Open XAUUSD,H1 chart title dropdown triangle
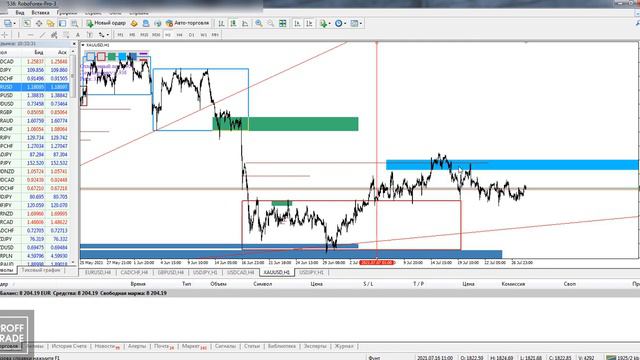The width and height of the screenshot is (640, 360). point(83,45)
